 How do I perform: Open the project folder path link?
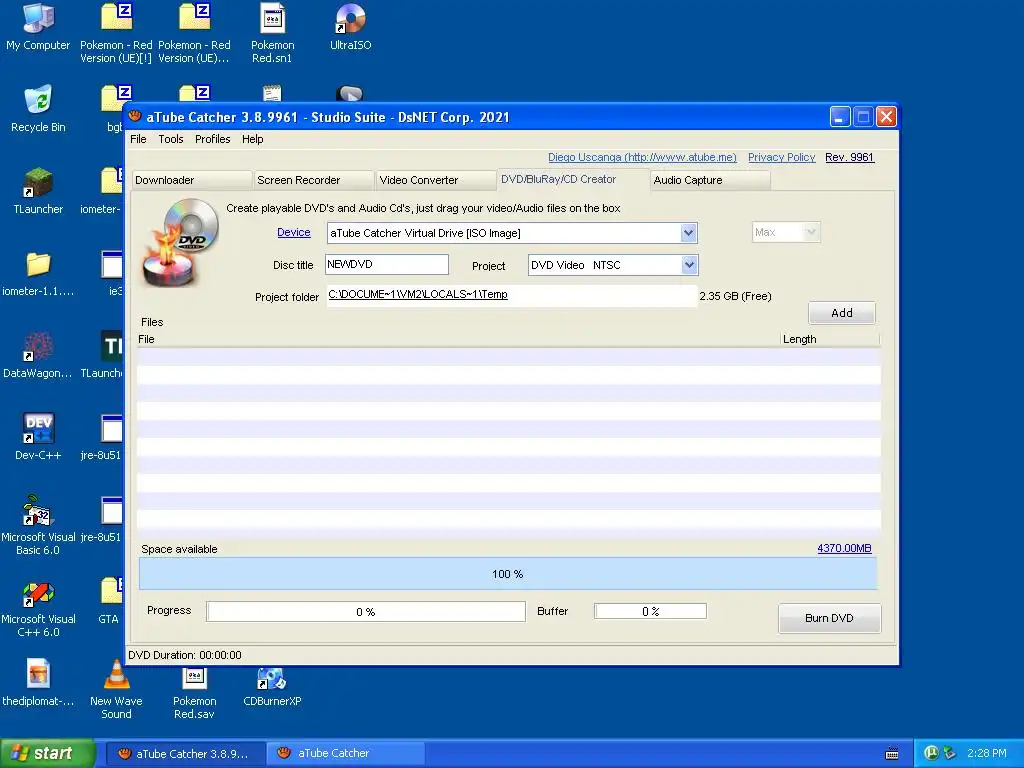[418, 294]
